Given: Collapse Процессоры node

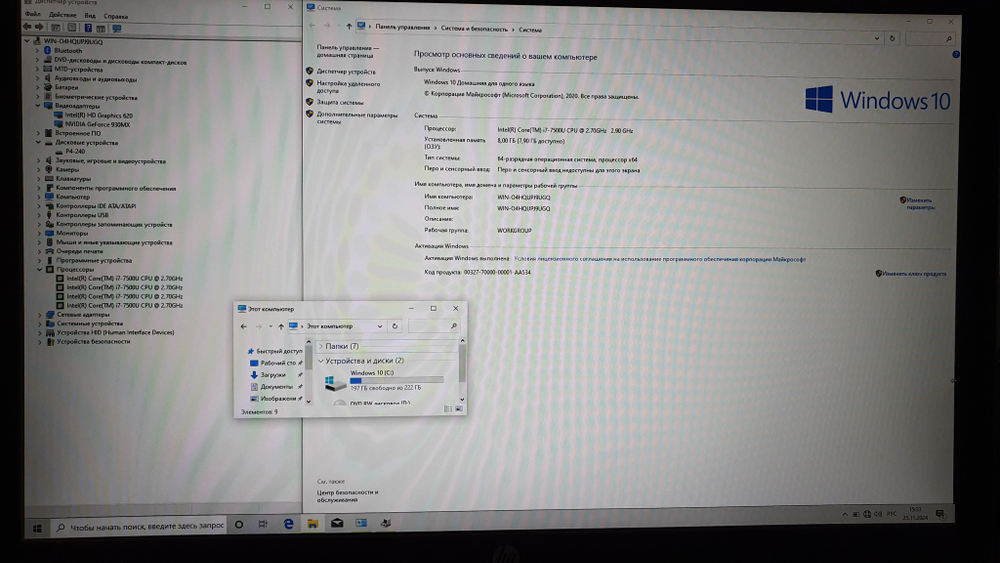Looking at the screenshot, I should 40,270.
